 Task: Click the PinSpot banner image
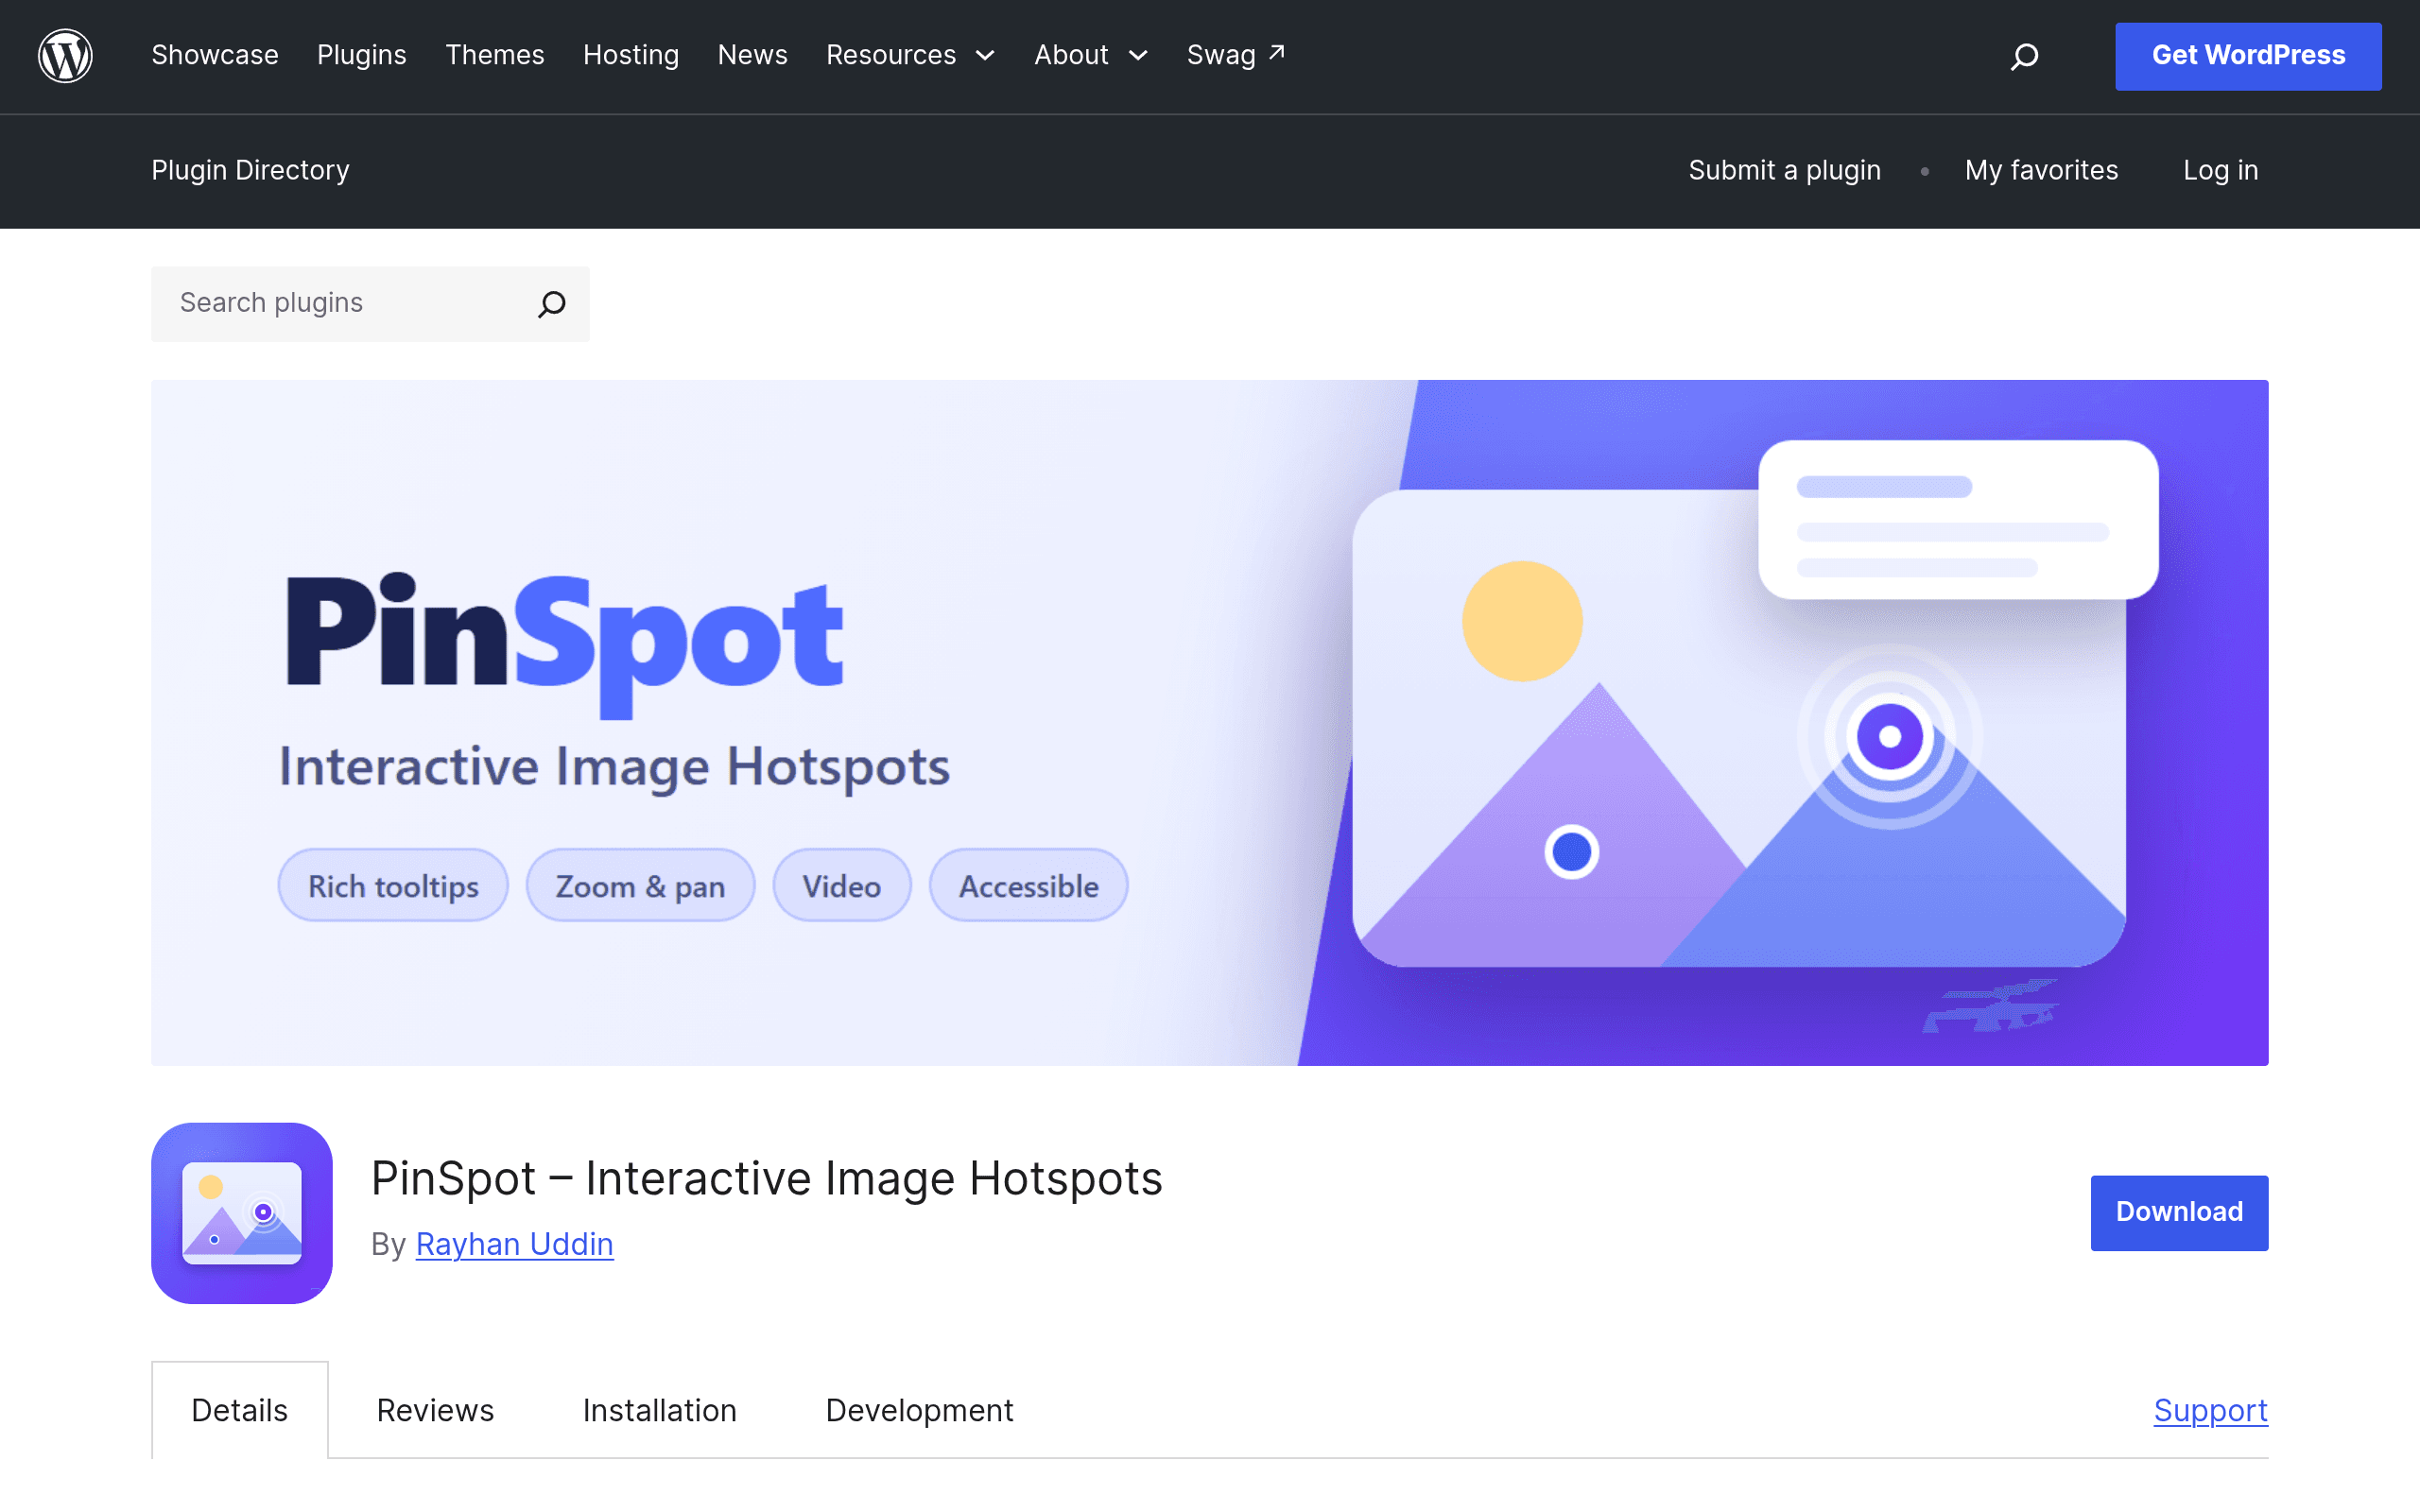pos(1210,722)
